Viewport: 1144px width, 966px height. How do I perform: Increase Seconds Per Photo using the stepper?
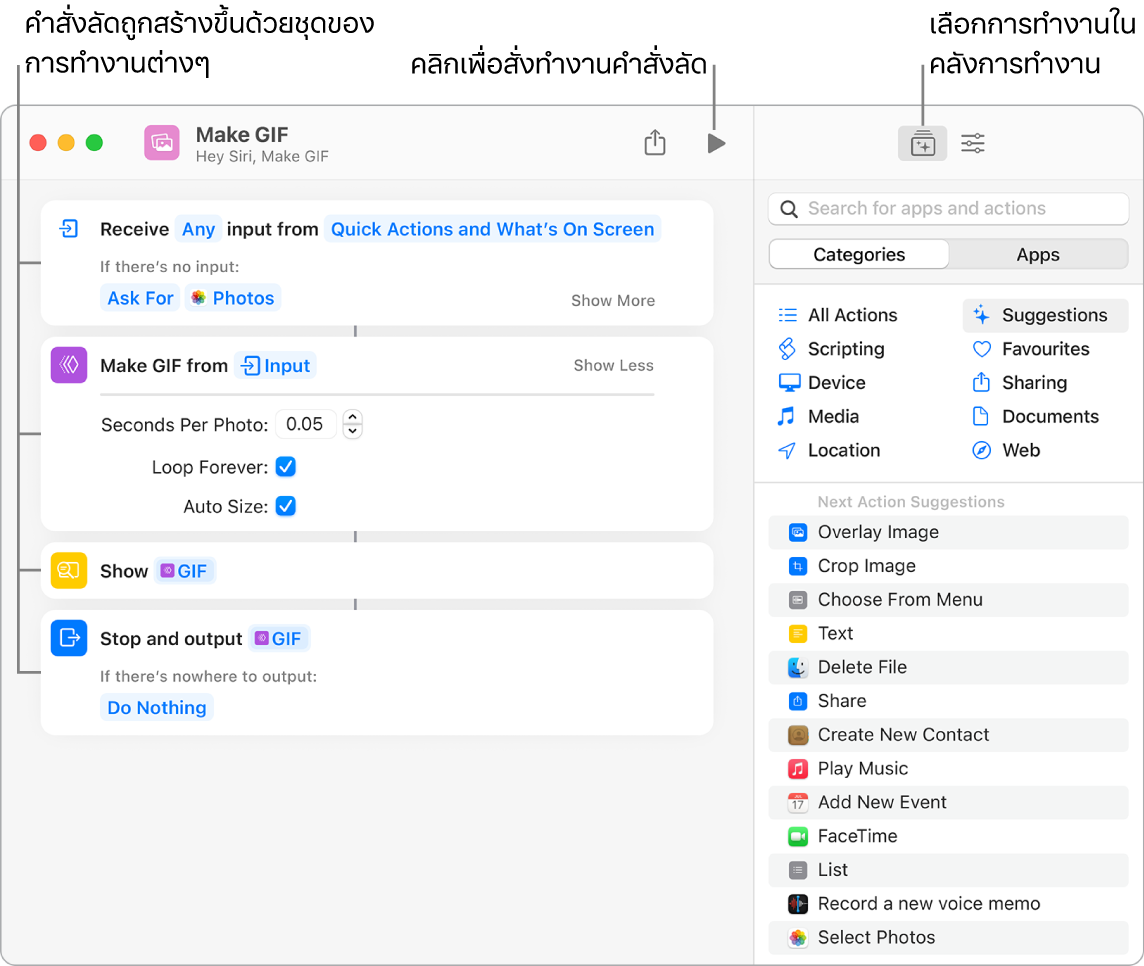click(352, 418)
